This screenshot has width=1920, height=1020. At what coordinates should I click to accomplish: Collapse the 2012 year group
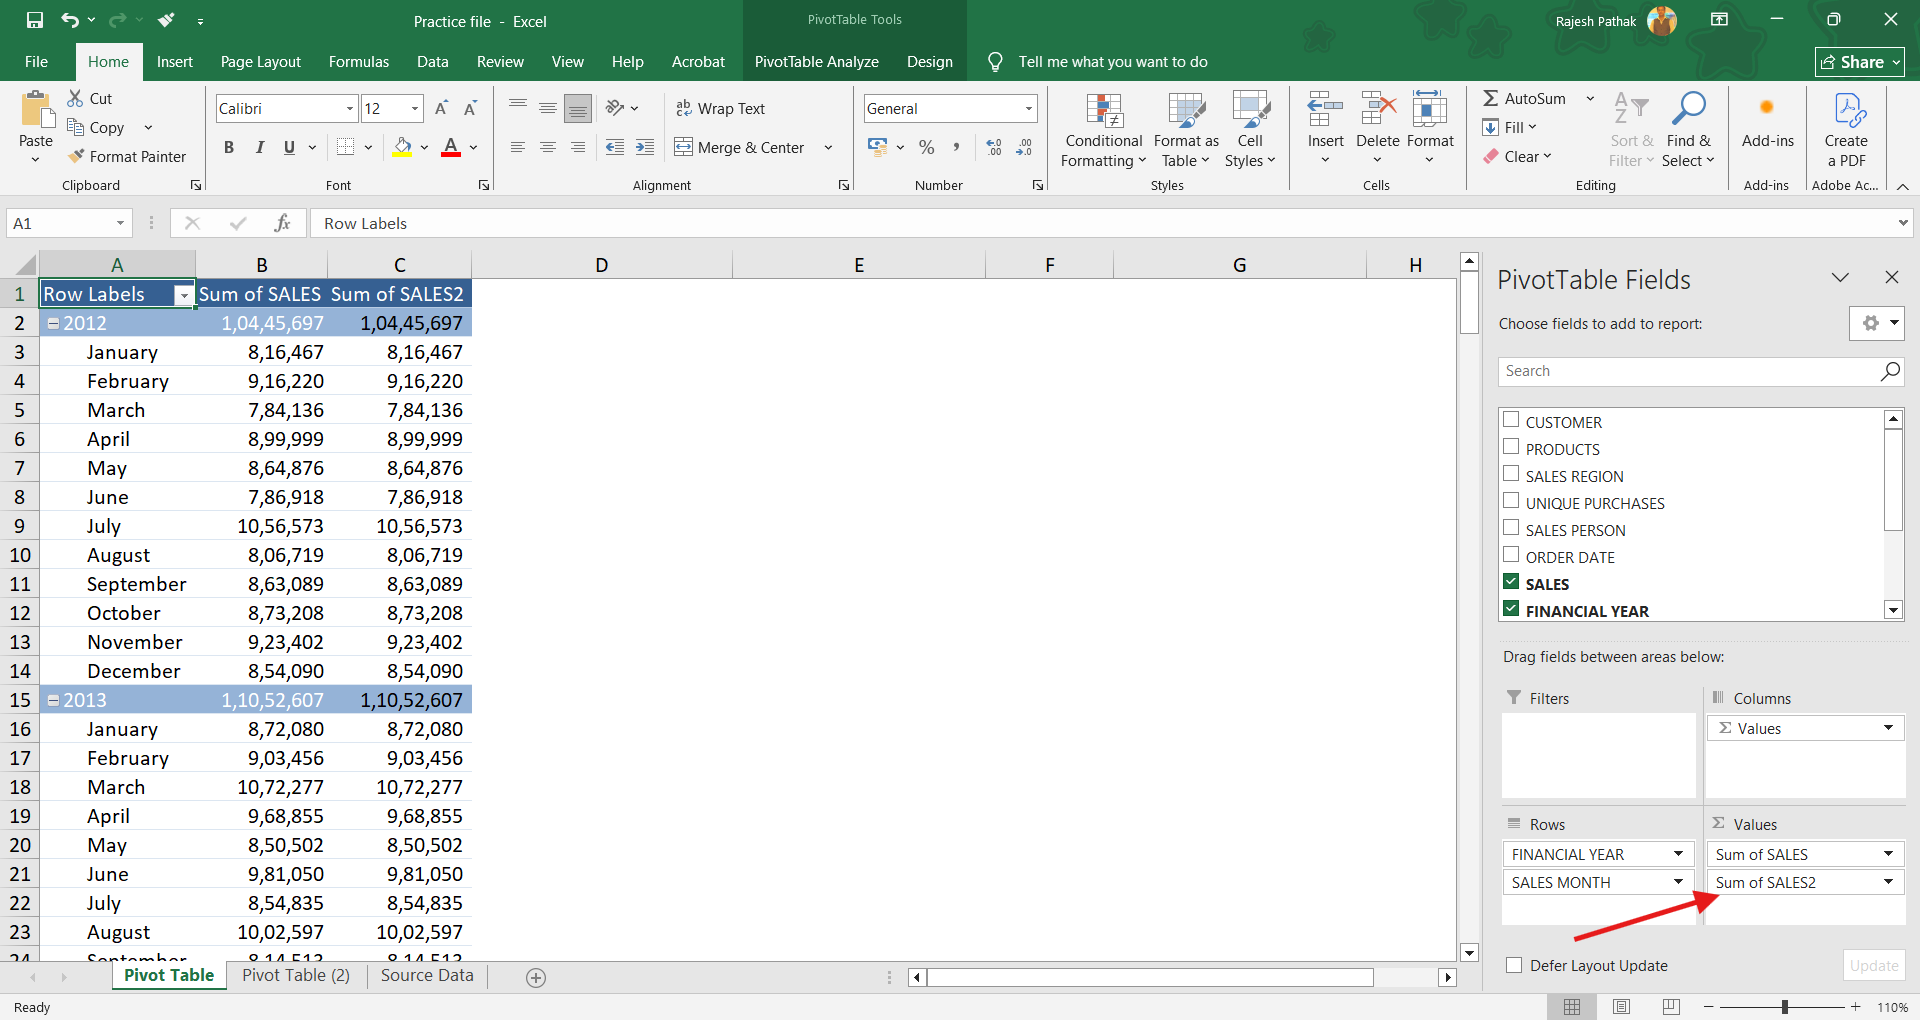(x=53, y=324)
